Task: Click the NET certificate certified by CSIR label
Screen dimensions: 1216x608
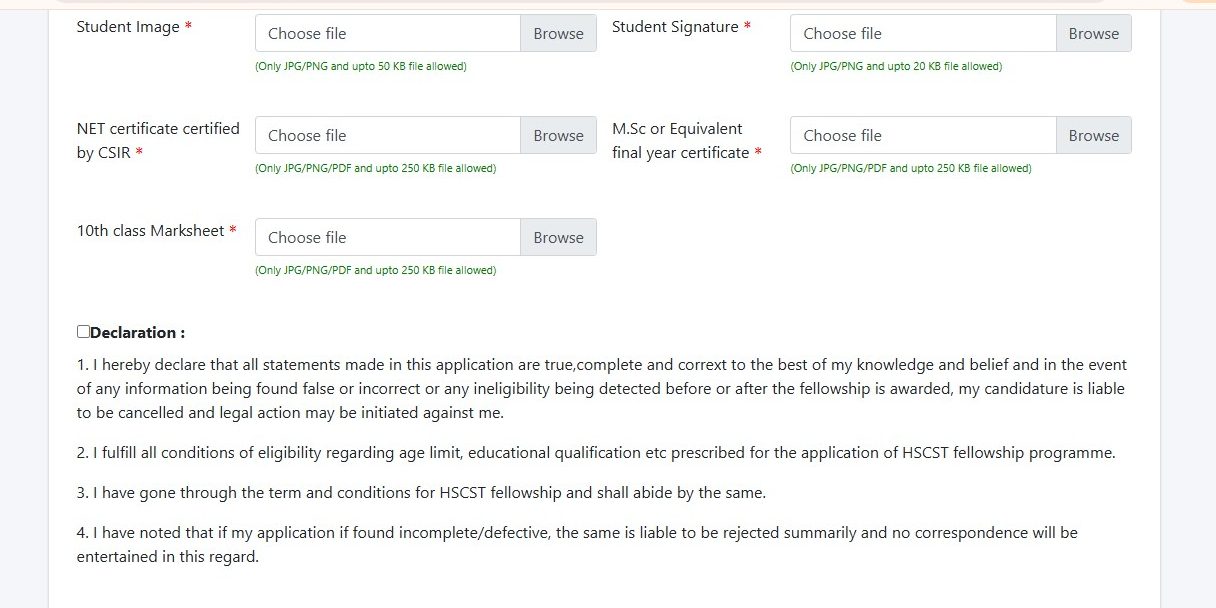Action: click(158, 140)
